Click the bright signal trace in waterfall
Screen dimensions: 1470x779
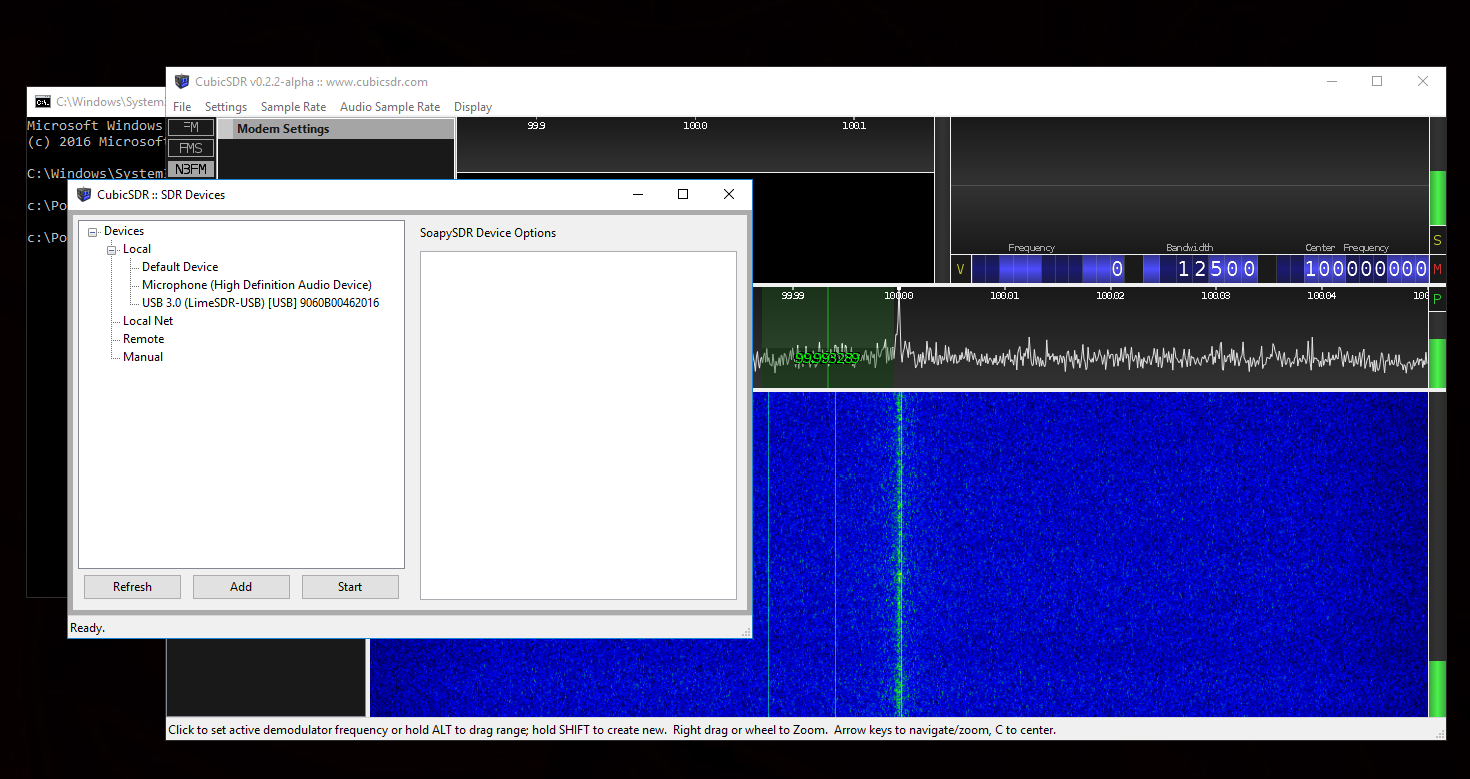(x=899, y=553)
